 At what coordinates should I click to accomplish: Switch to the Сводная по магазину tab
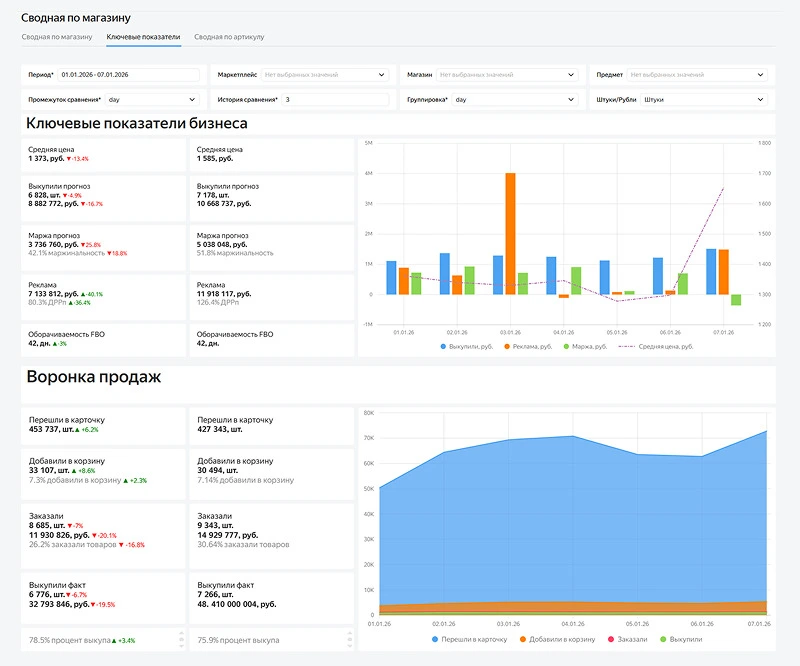tap(57, 37)
